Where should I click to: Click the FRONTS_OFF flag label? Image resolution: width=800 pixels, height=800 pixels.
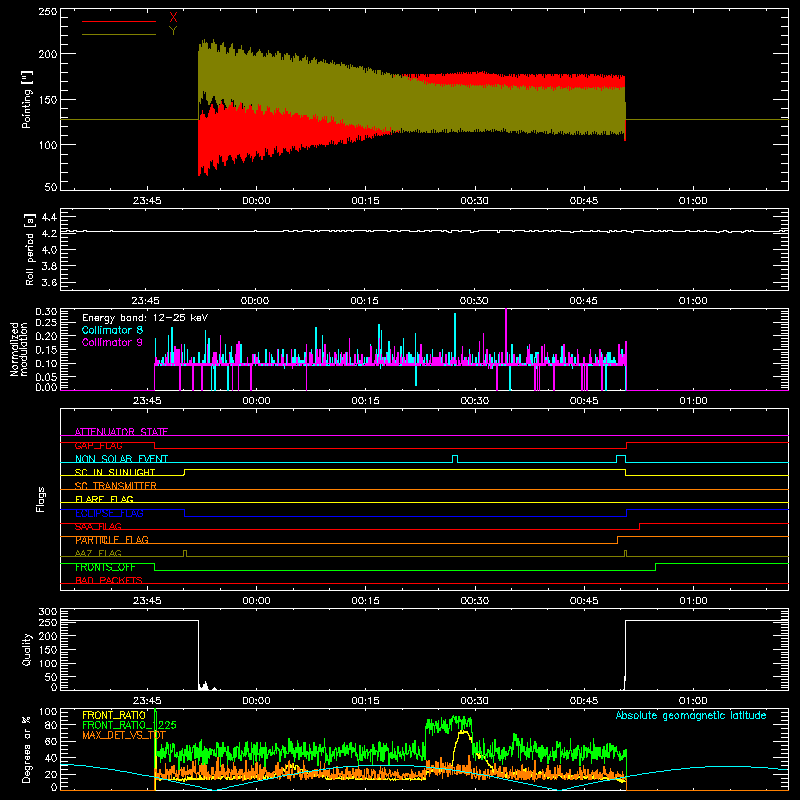pos(105,567)
